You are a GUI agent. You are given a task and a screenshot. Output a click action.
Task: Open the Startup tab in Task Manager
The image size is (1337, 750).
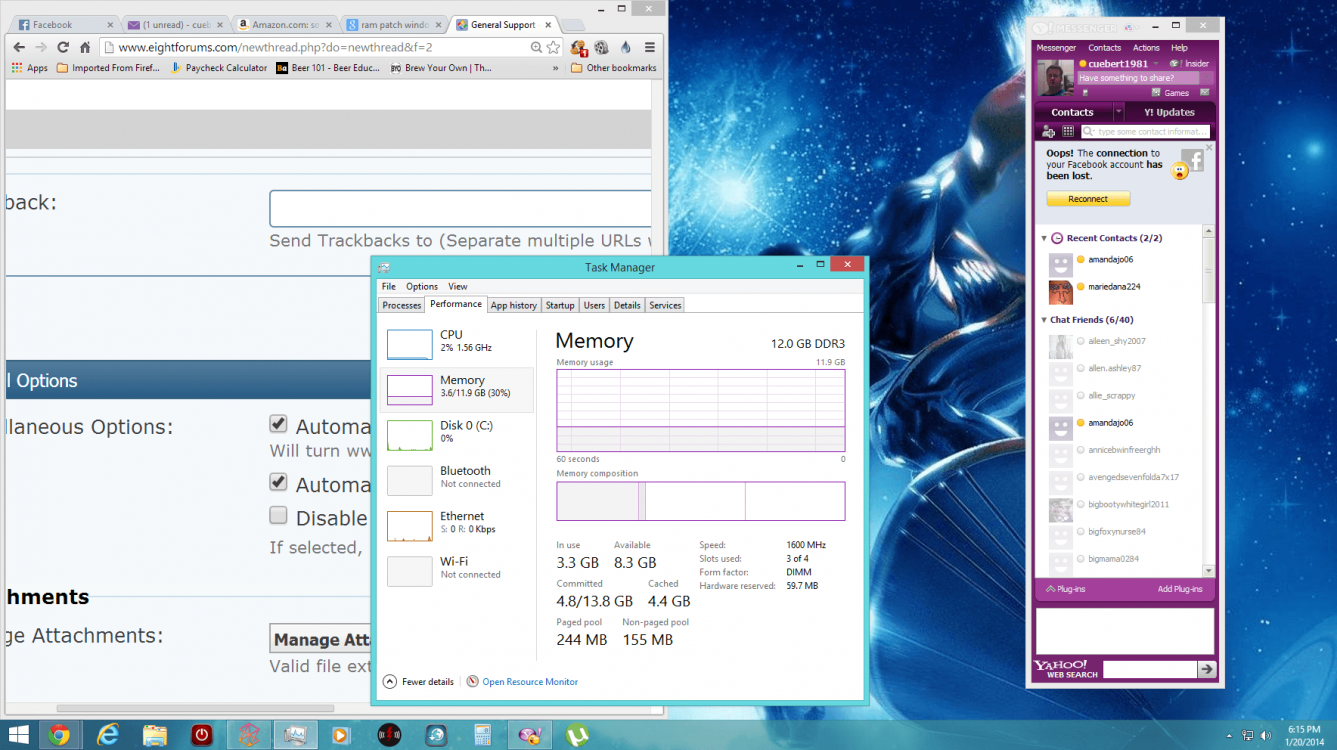pos(560,305)
